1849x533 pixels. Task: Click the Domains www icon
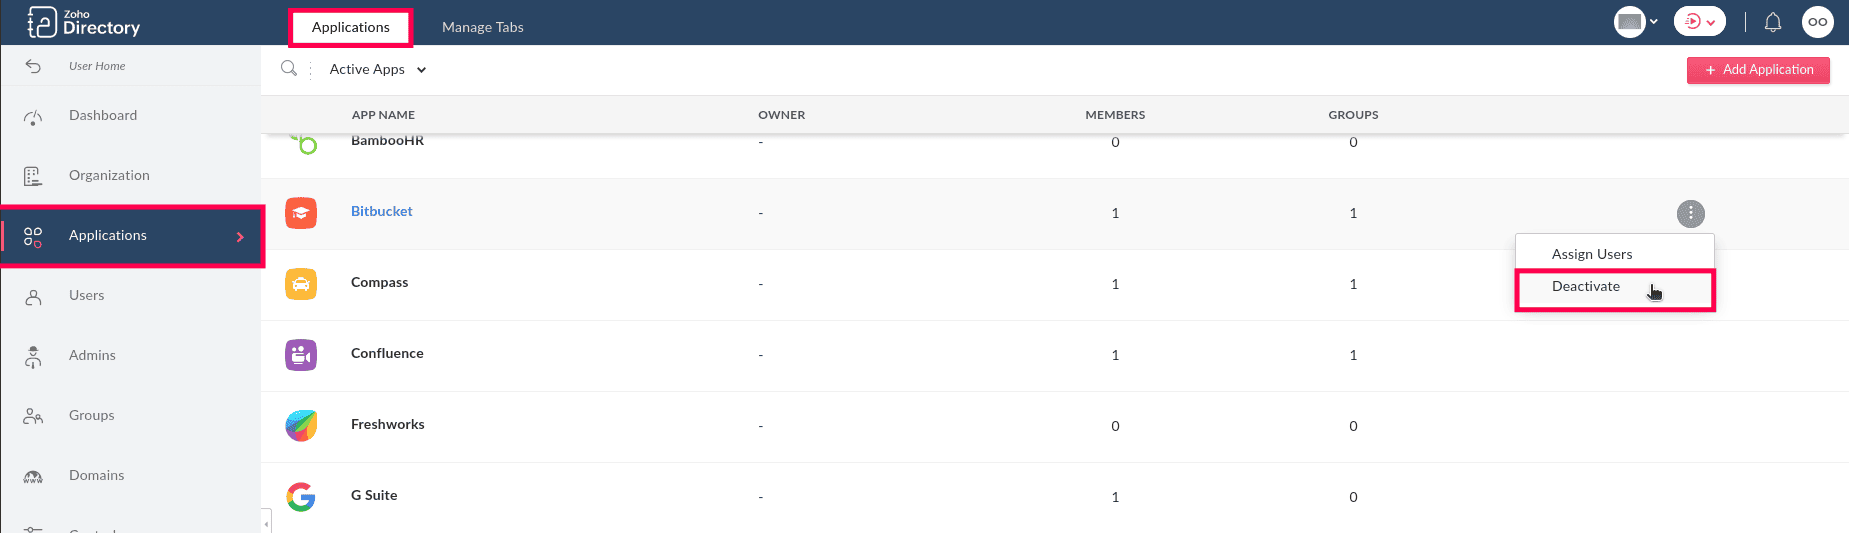pos(33,477)
